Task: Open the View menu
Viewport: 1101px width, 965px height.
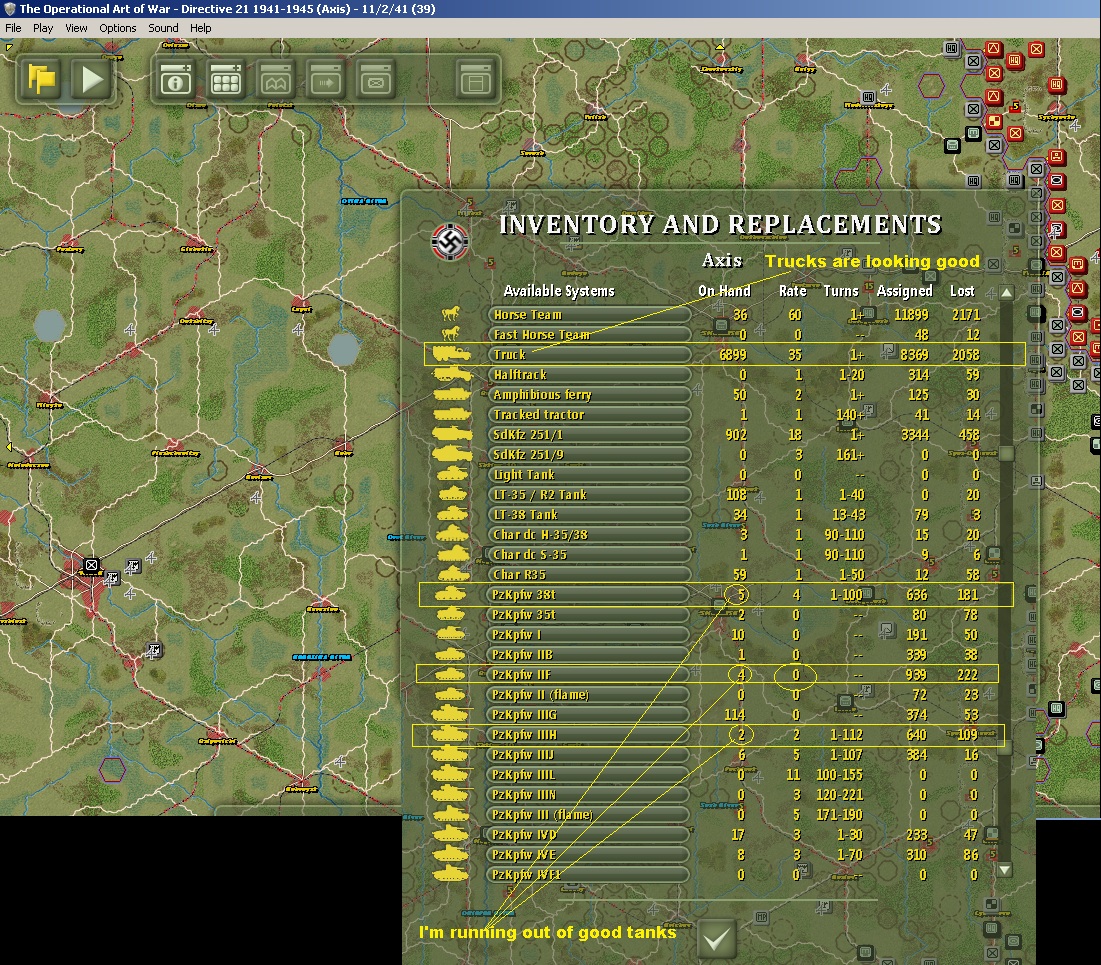Action: coord(76,28)
